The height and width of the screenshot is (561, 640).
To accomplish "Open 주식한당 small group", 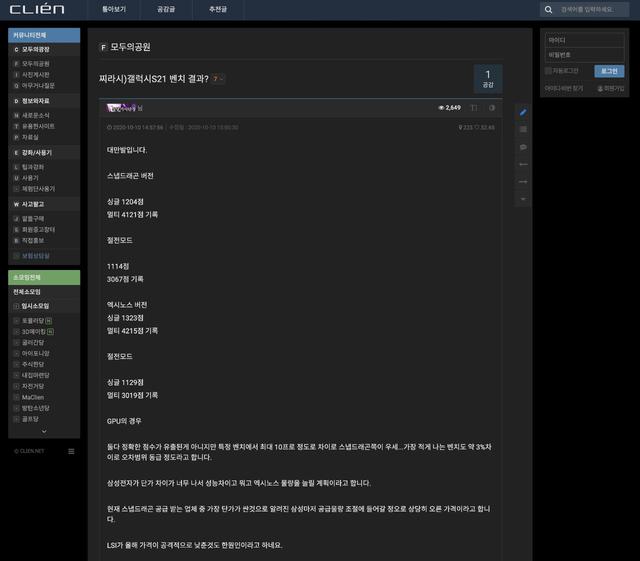I will [x=33, y=365].
